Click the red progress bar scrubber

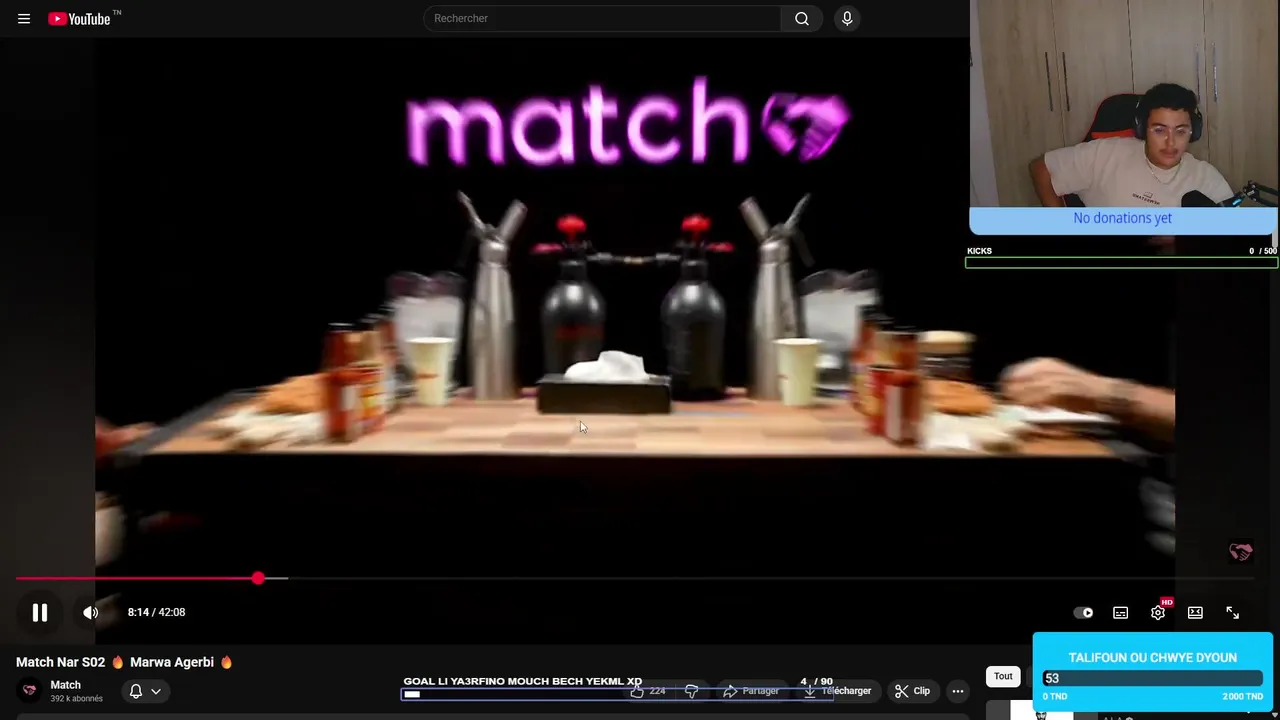tap(258, 578)
